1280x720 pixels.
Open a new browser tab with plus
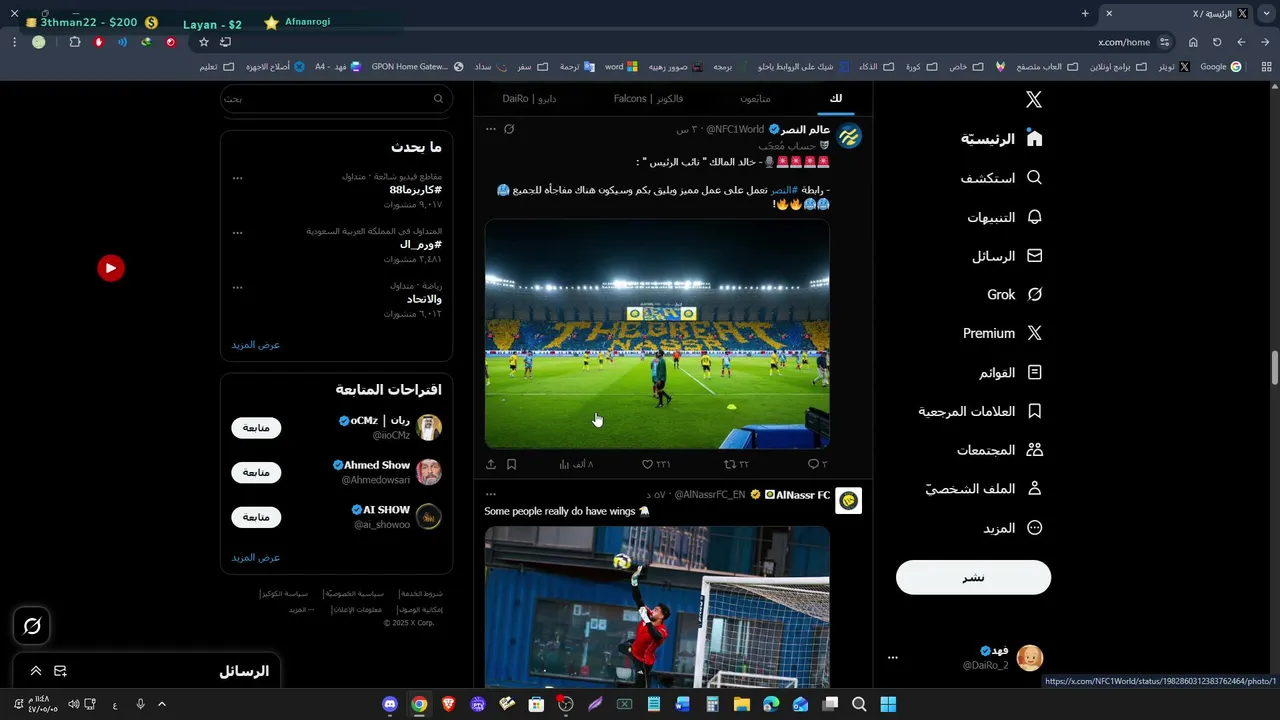(1085, 13)
